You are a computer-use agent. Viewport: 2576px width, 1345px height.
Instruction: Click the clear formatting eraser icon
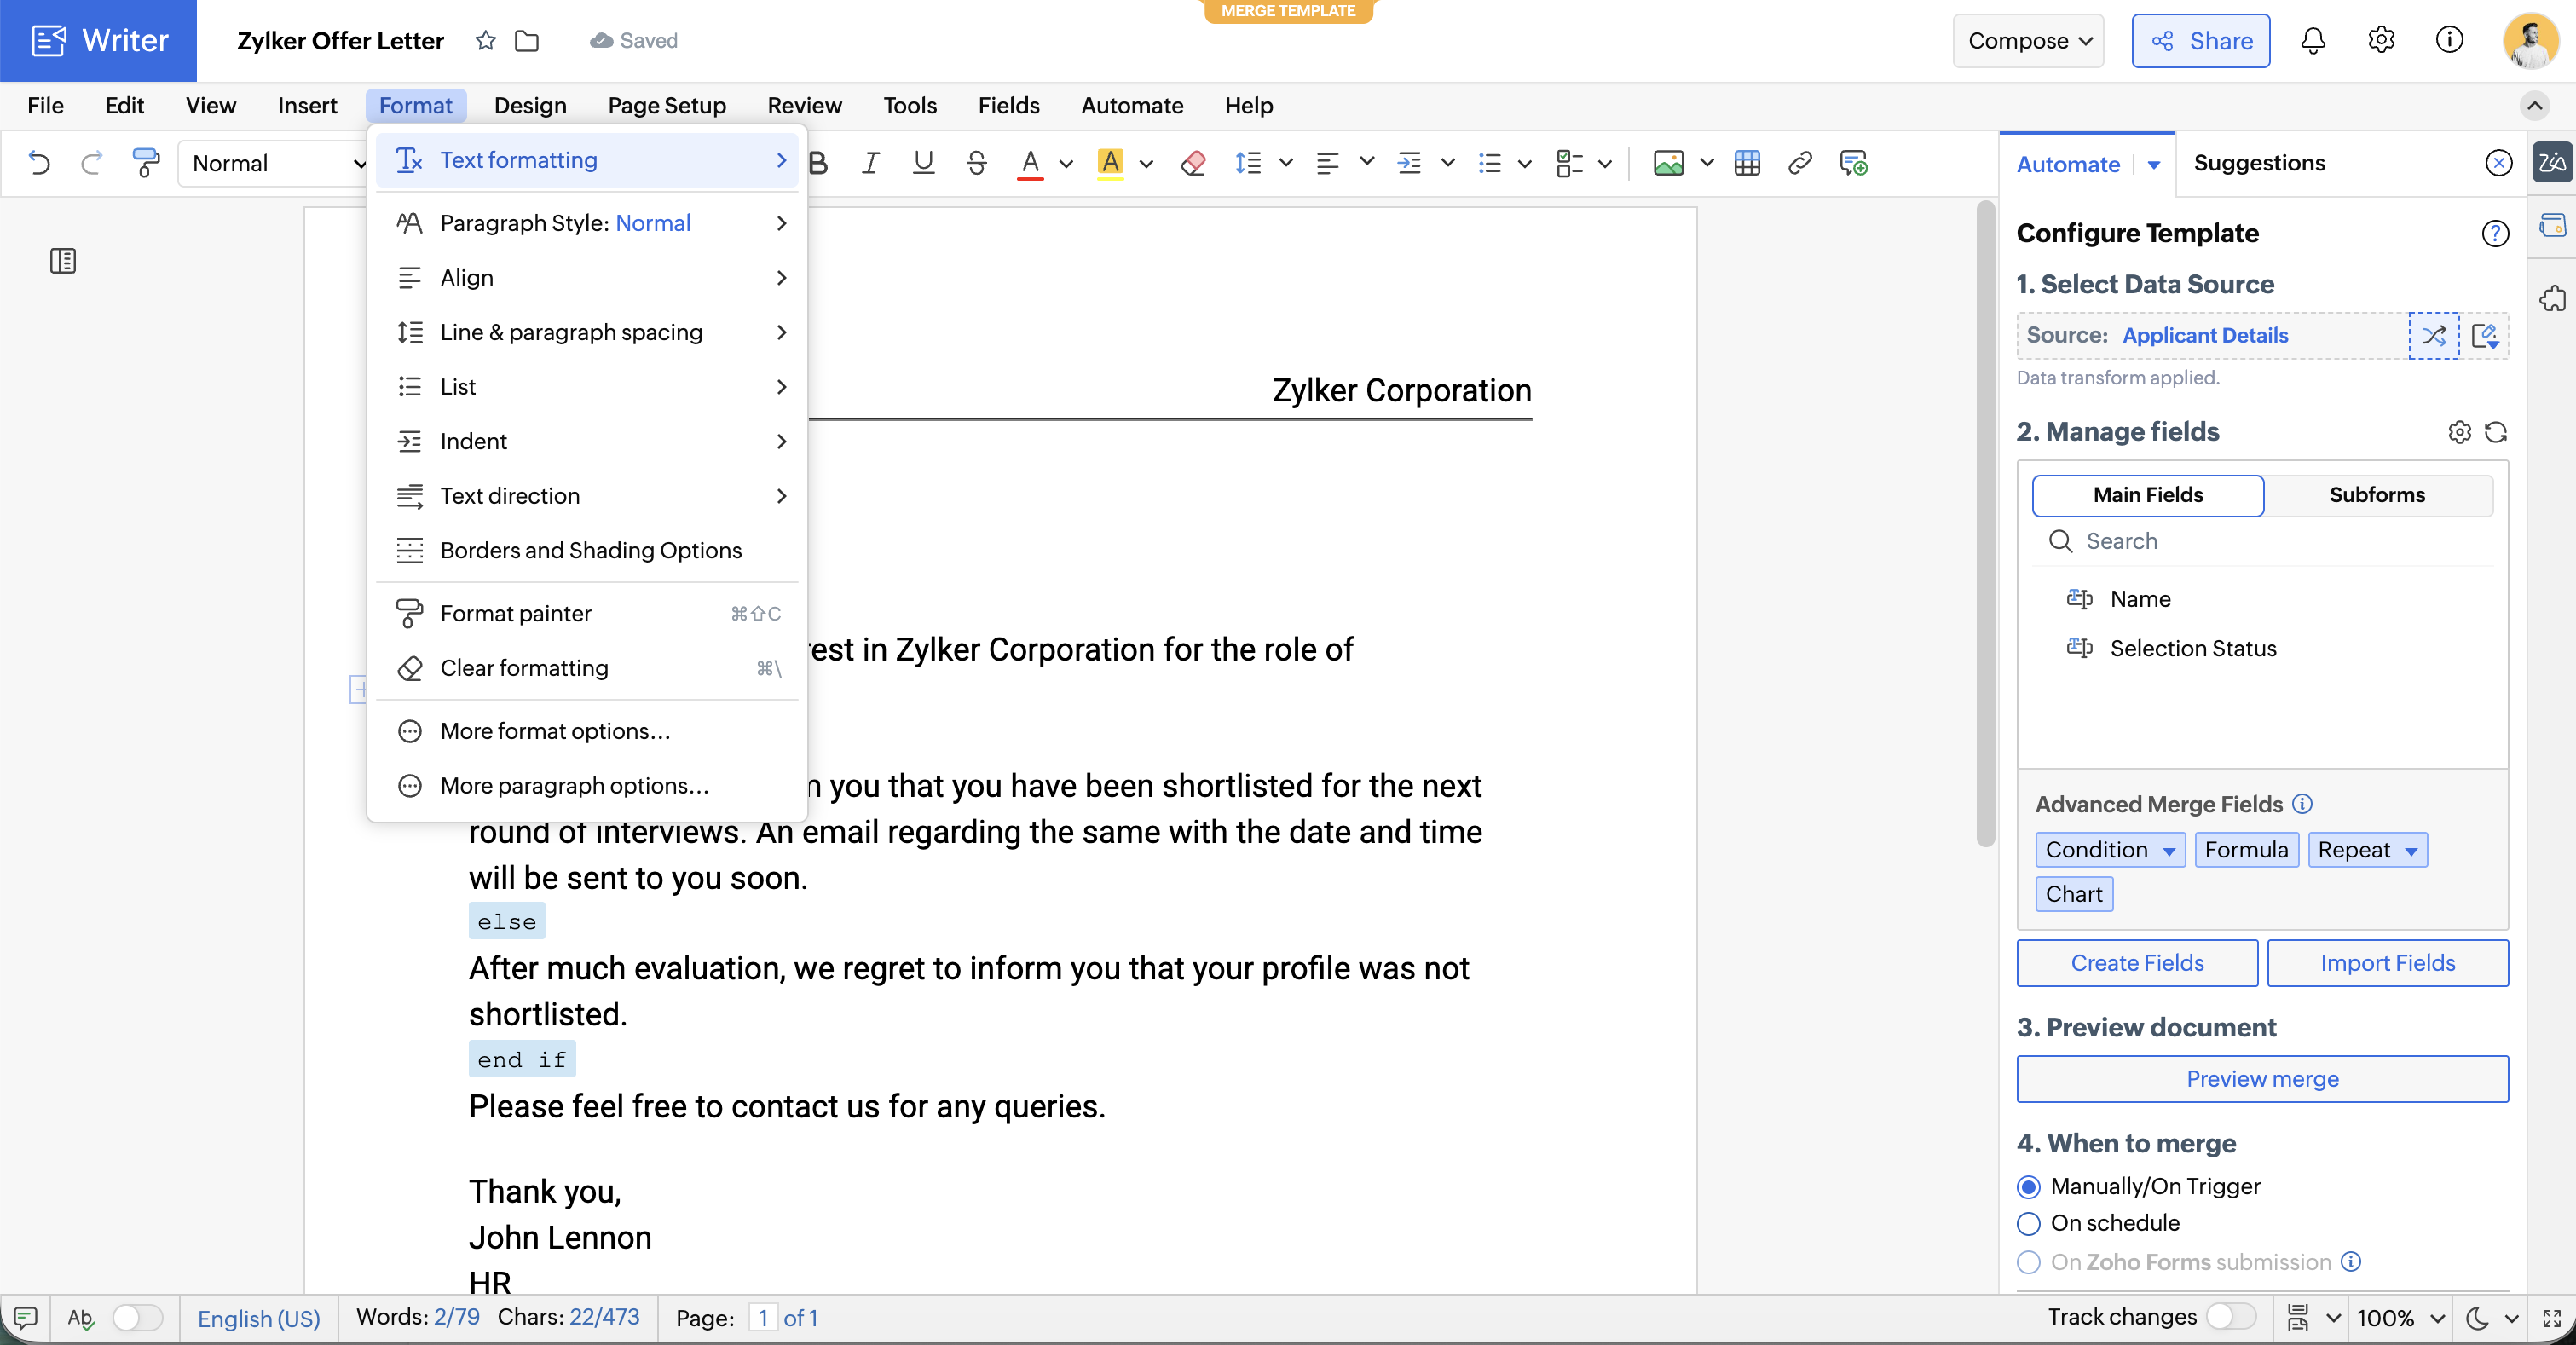[x=1192, y=162]
